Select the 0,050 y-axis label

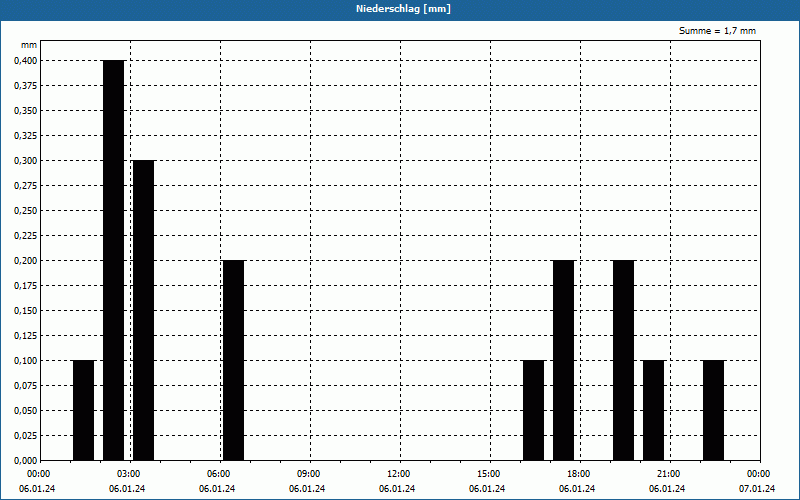pos(26,411)
